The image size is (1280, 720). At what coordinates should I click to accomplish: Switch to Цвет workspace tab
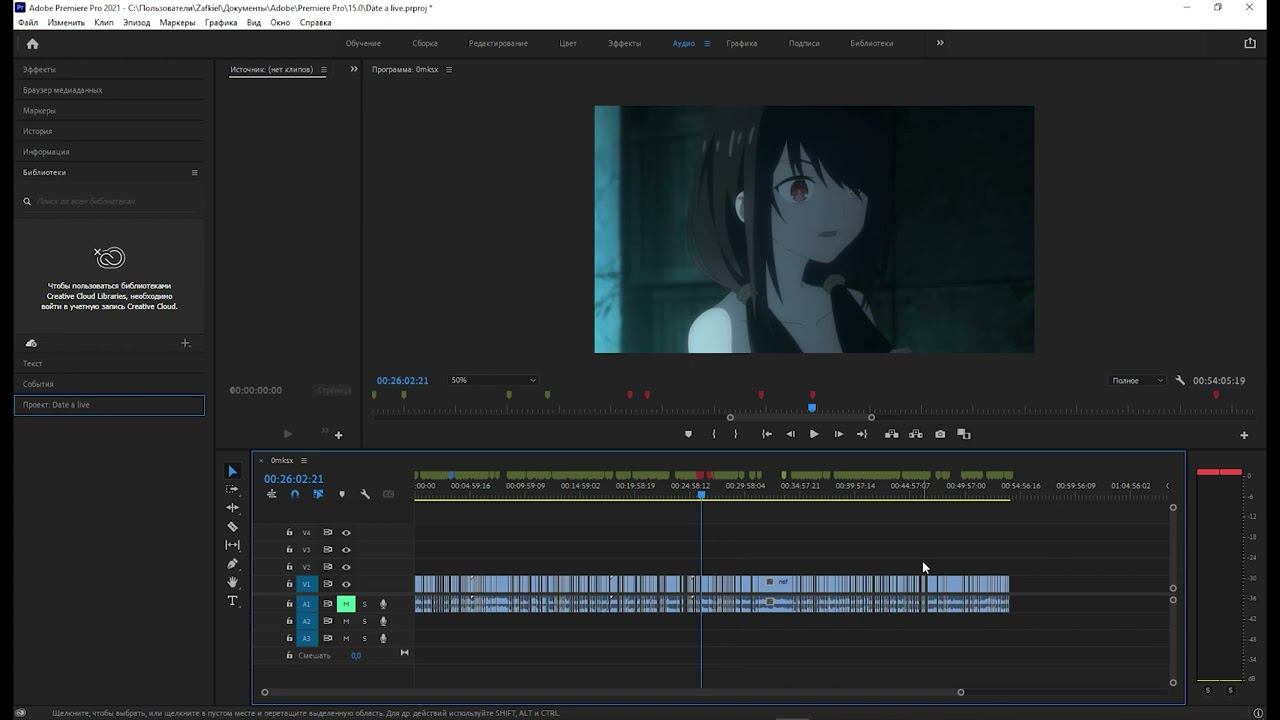pos(568,43)
